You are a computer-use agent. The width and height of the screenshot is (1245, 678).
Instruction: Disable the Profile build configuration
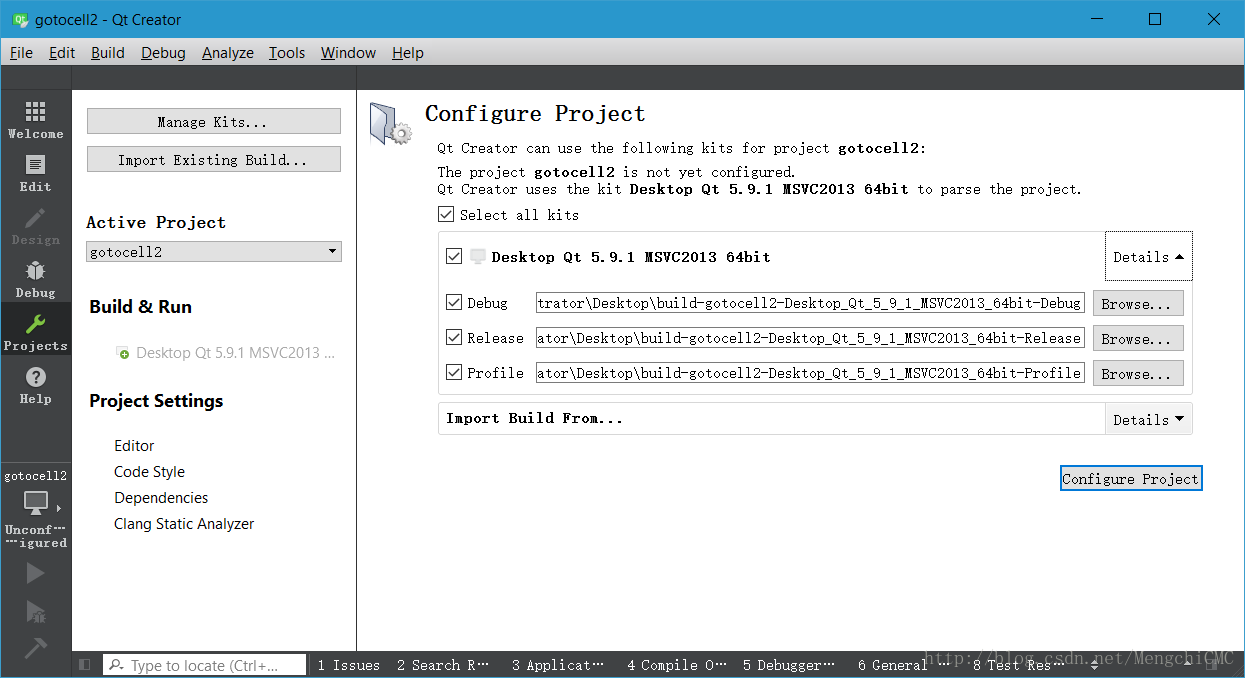coord(454,372)
